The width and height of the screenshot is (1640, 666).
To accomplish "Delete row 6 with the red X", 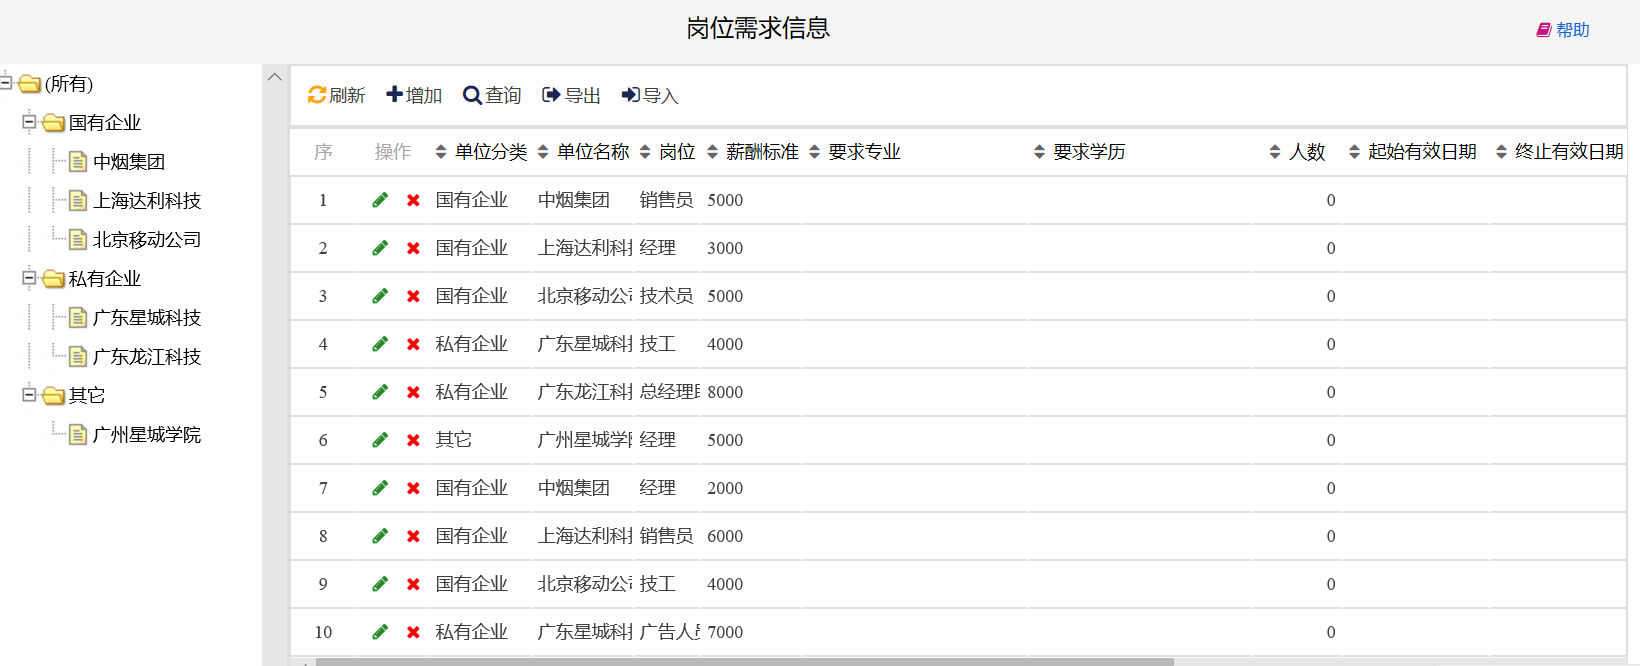I will click(x=413, y=441).
